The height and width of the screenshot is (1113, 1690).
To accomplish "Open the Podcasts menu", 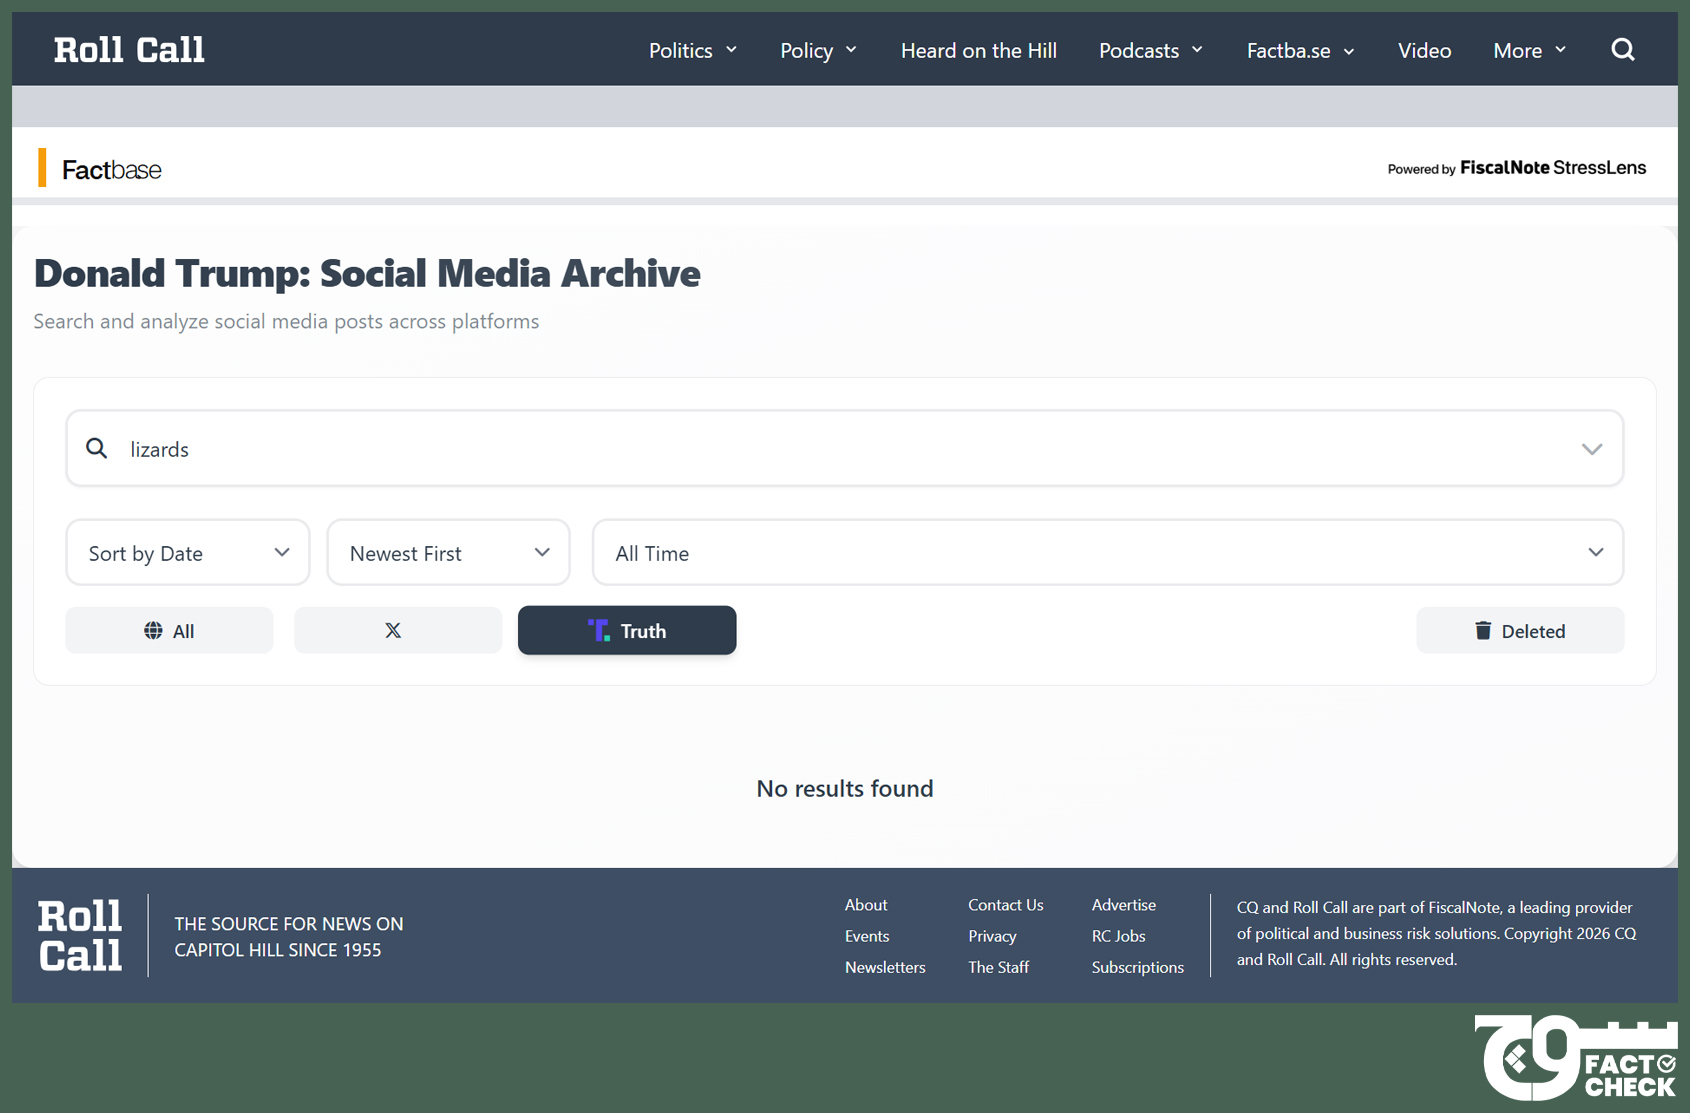I will click(x=1150, y=51).
